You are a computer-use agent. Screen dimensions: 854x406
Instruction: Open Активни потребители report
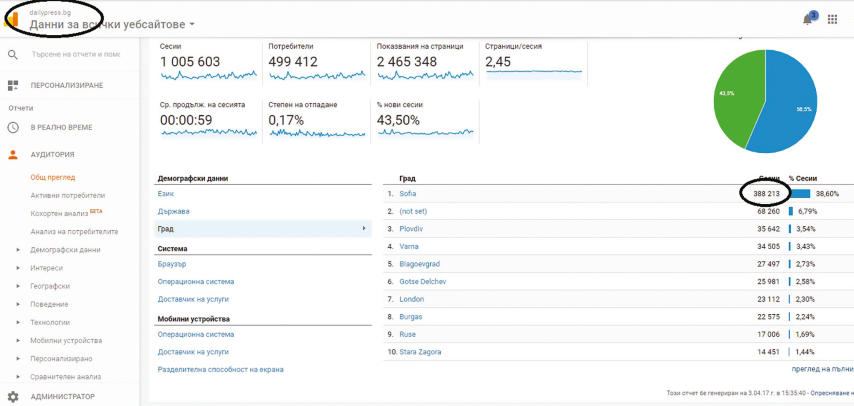[67, 195]
